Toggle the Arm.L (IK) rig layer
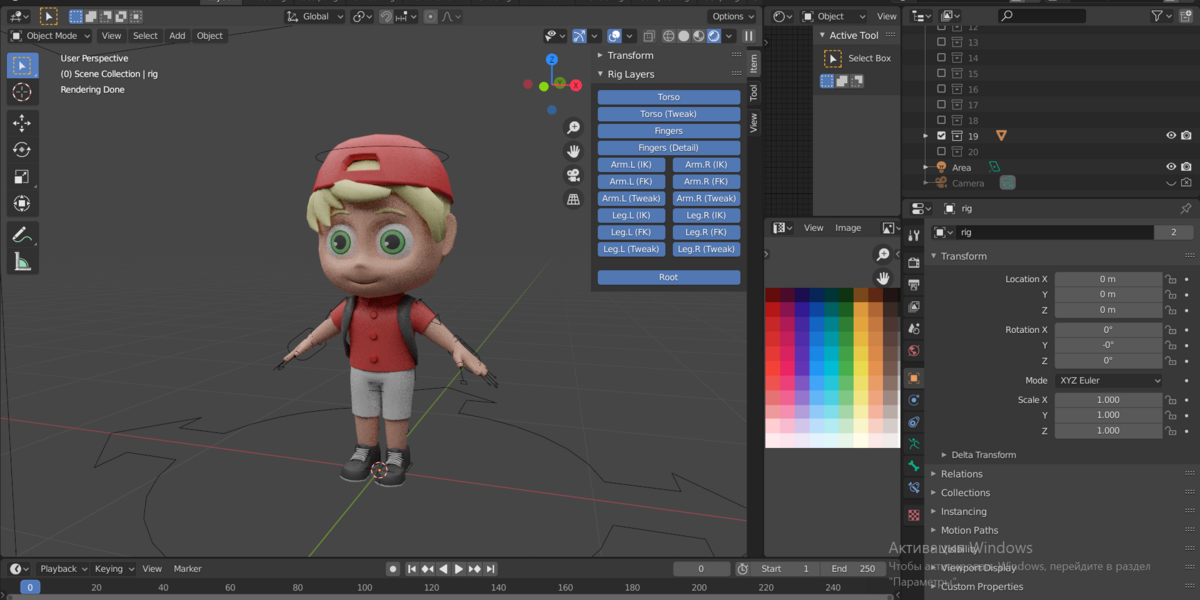1200x600 pixels. click(x=631, y=165)
